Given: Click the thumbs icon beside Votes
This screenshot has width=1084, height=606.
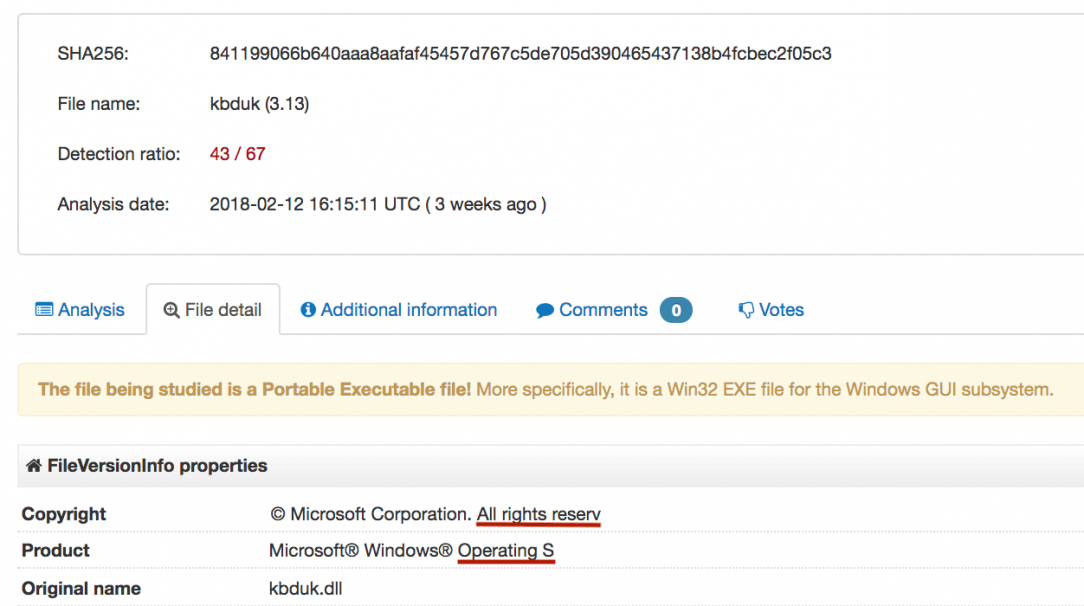Looking at the screenshot, I should point(746,310).
